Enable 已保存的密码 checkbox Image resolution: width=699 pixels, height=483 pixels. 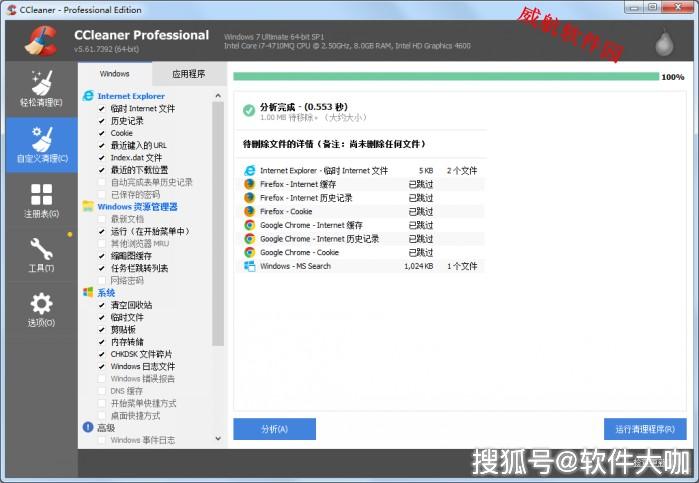click(102, 194)
